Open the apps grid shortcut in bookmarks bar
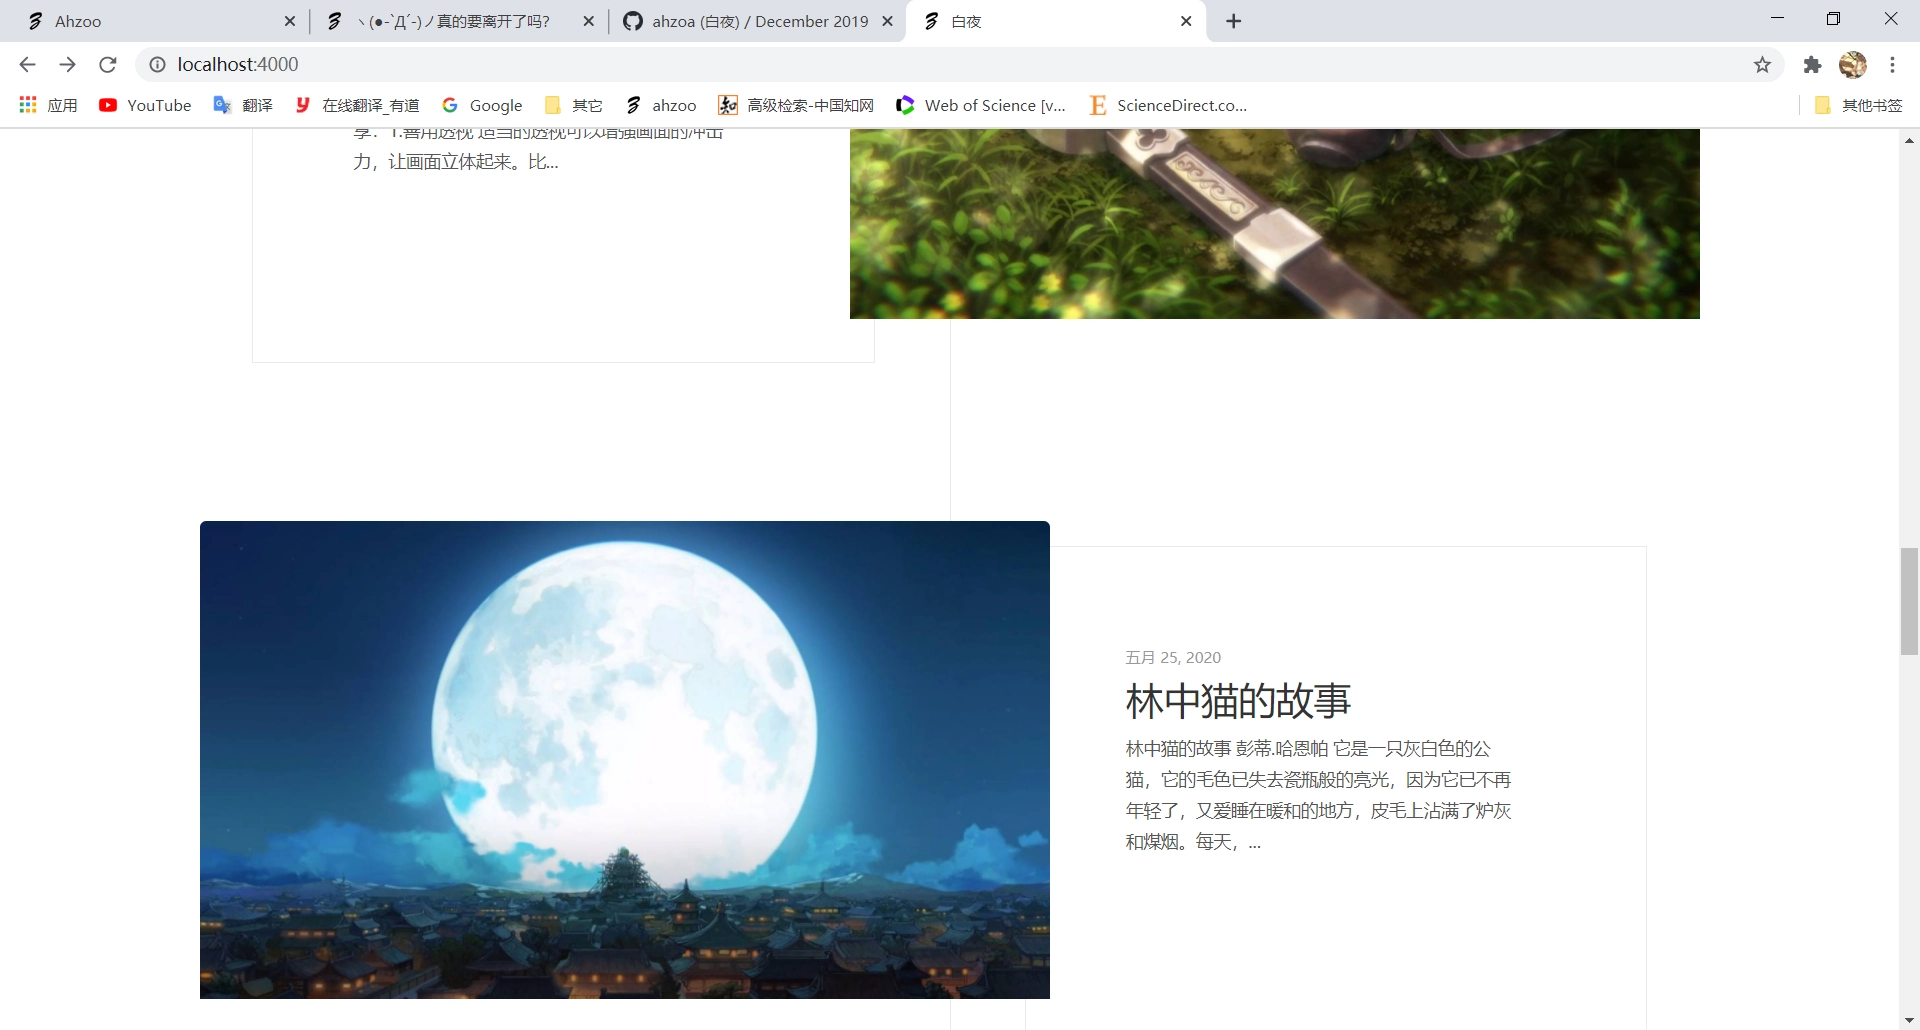 pyautogui.click(x=48, y=105)
